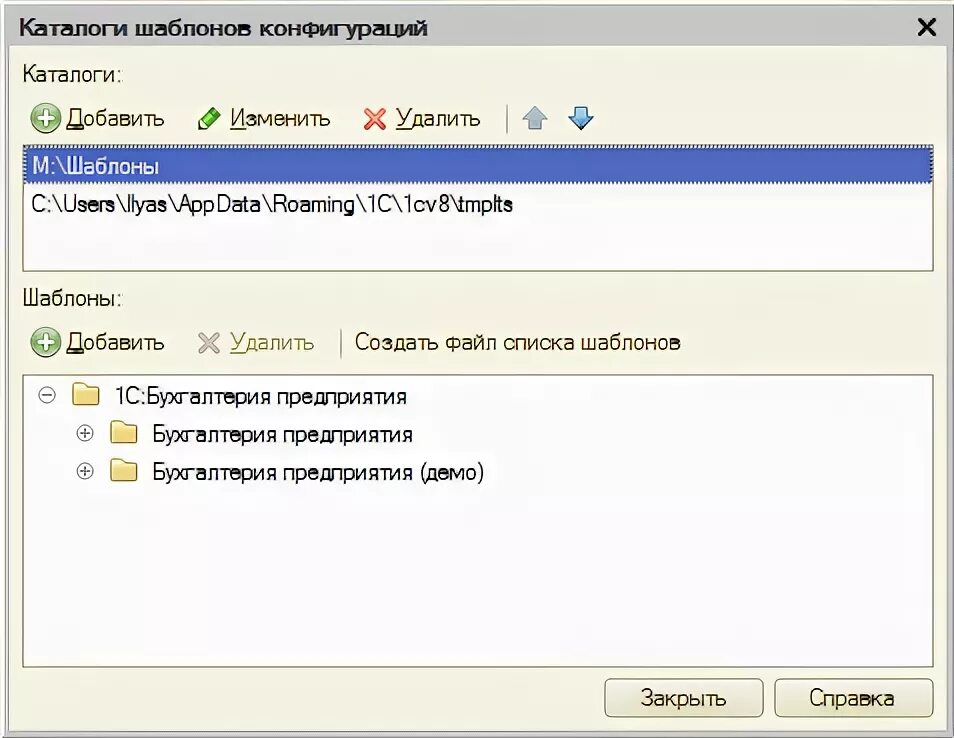Close the dialog with the title bar X
The width and height of the screenshot is (954, 738).
(927, 27)
